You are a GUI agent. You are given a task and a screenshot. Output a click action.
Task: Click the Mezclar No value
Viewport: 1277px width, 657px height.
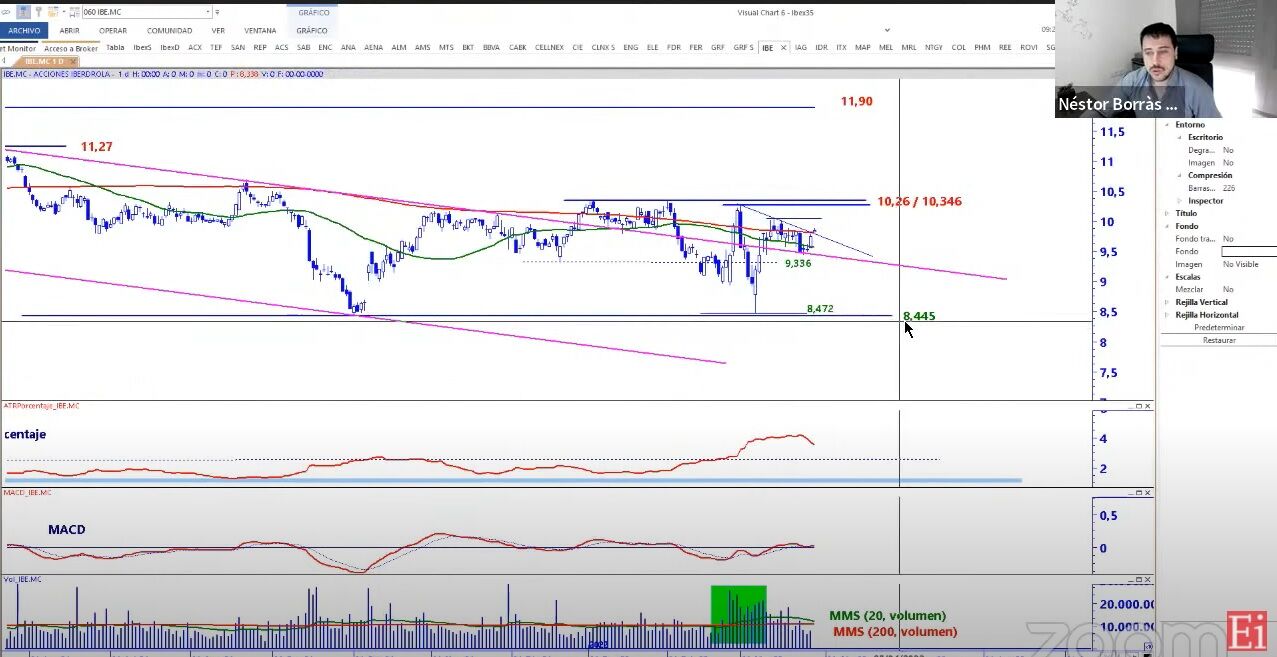[x=1228, y=289]
